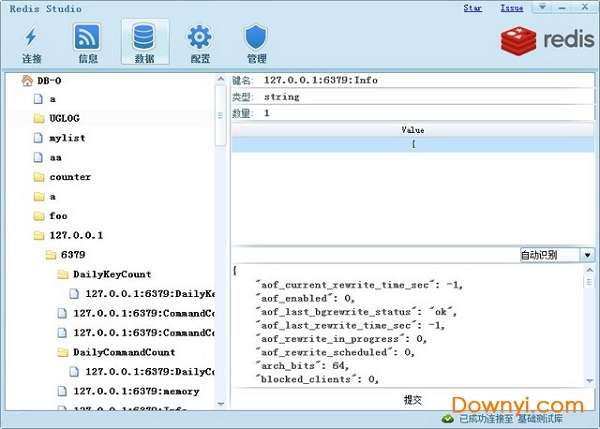Click the file icon beside 127.0.0.1:6379:memory
This screenshot has width=600, height=429.
(62, 391)
